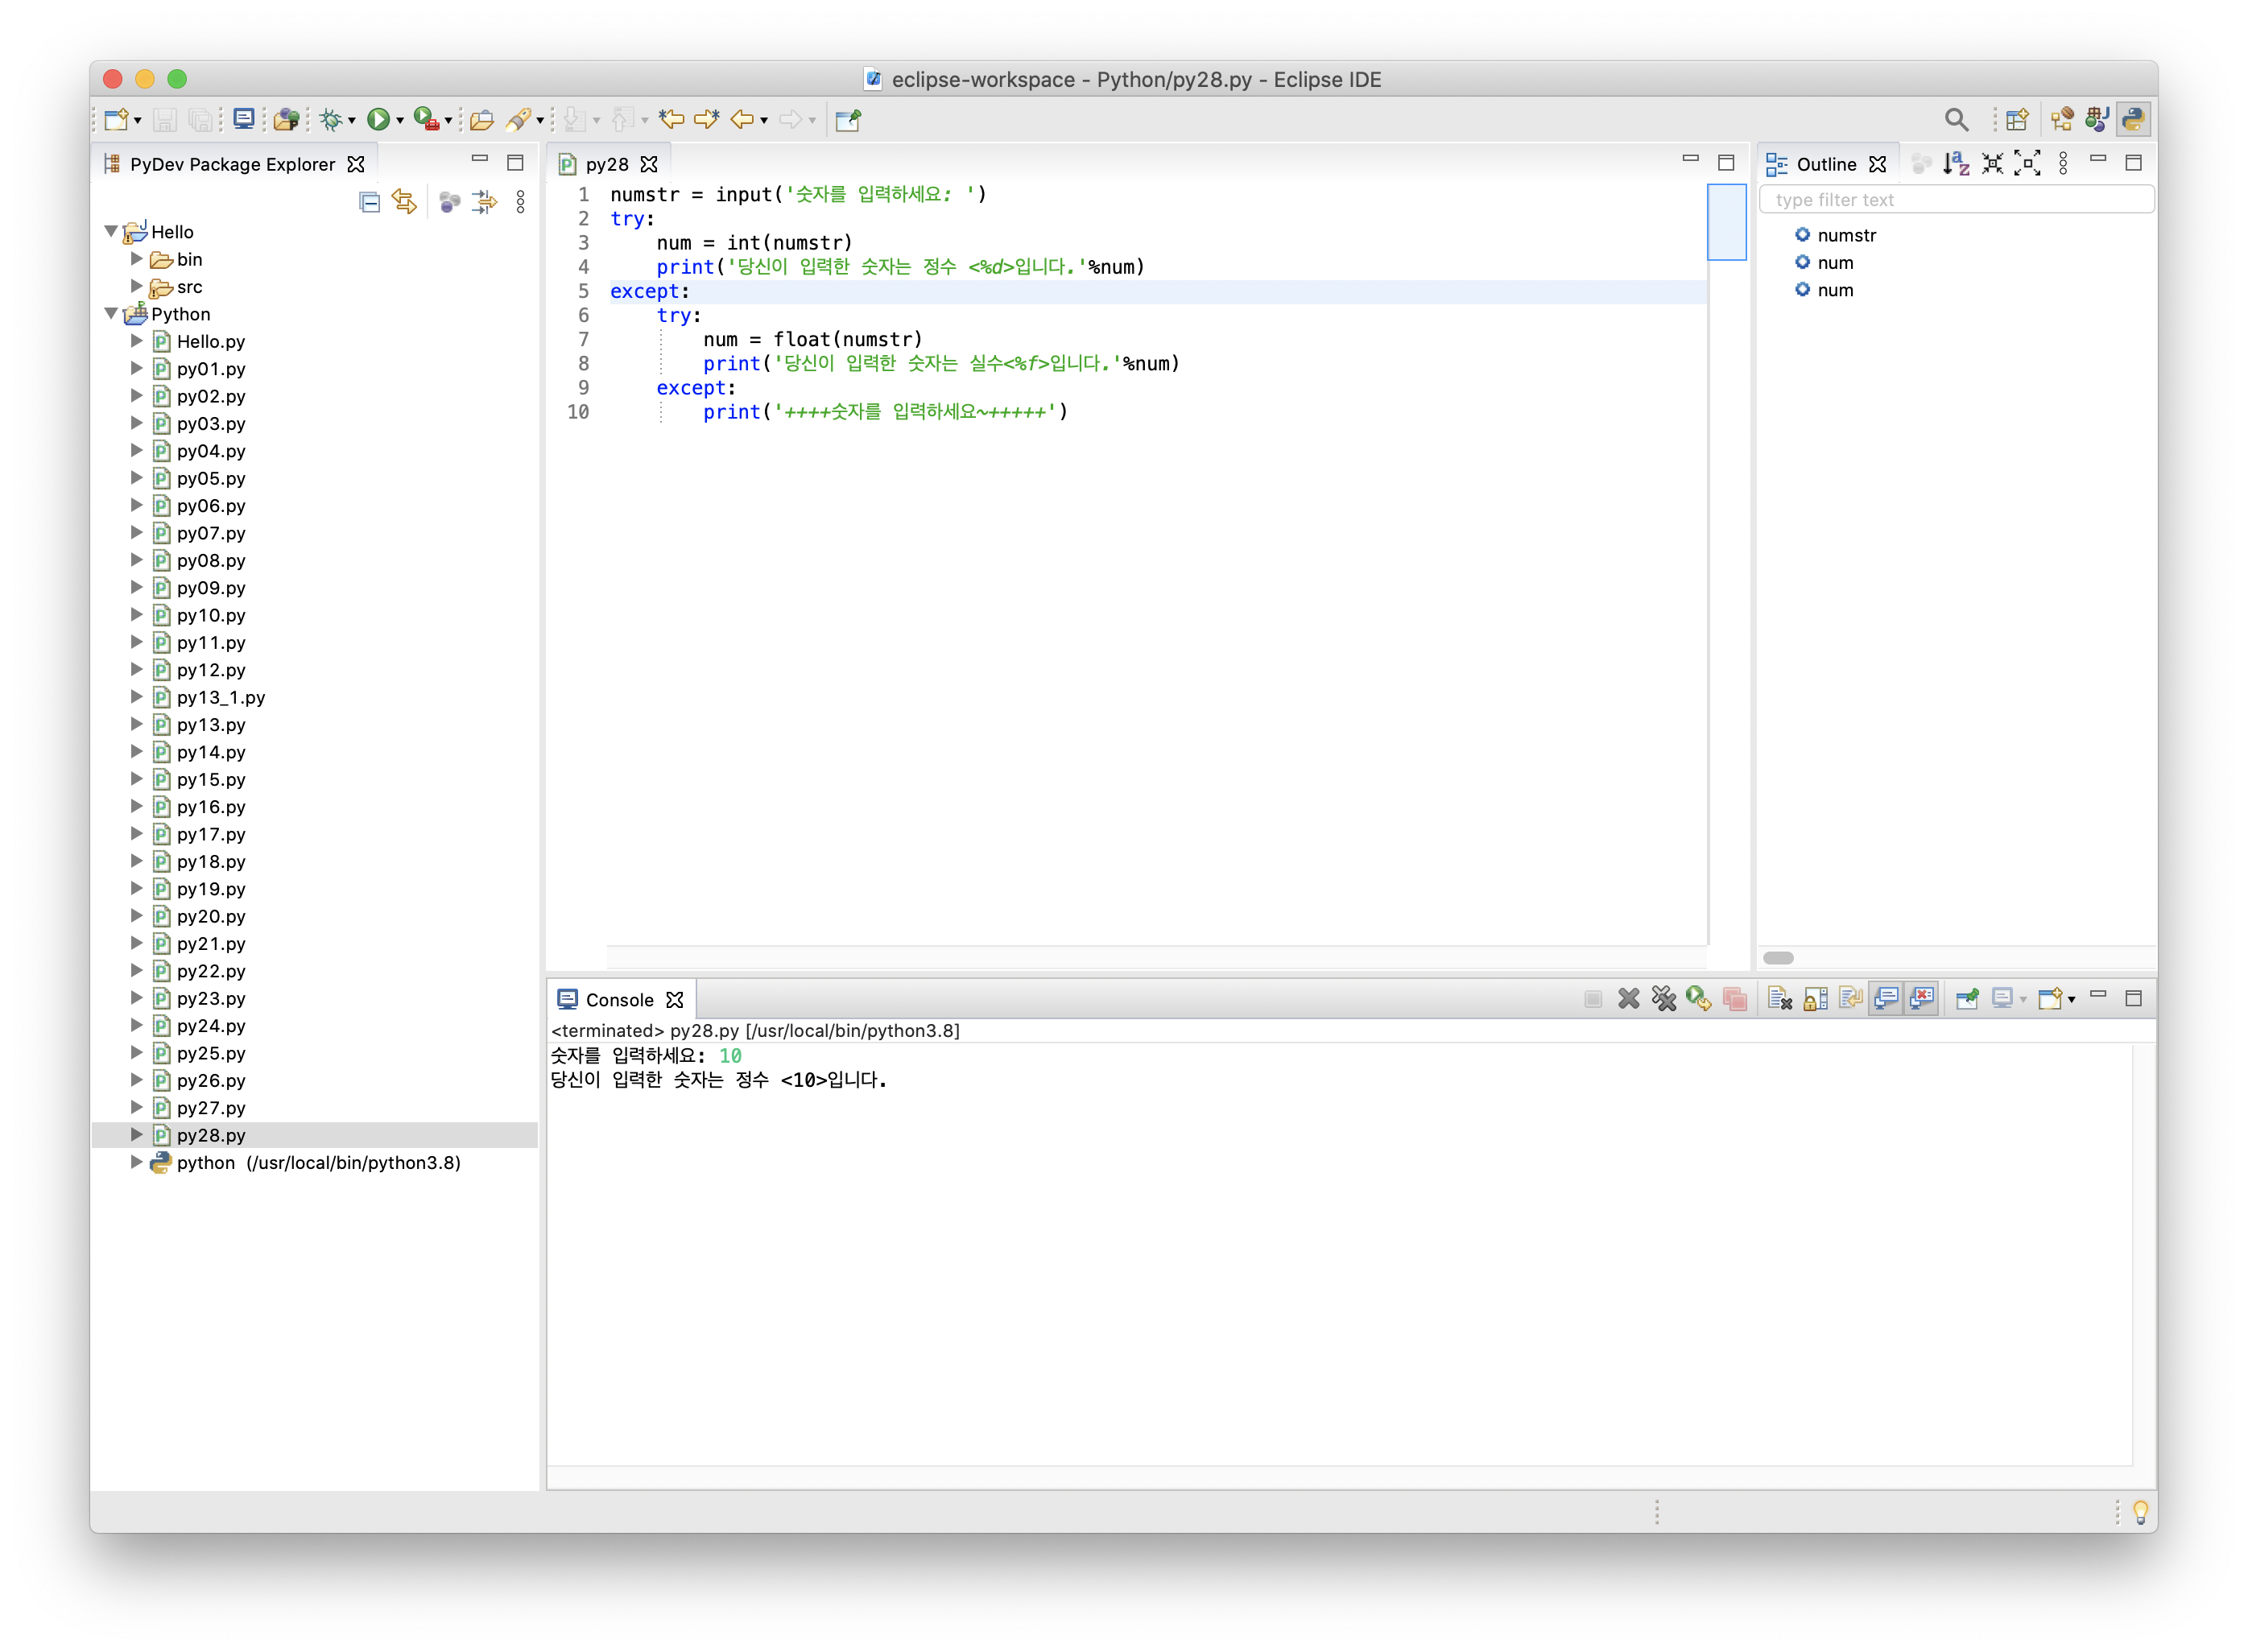This screenshot has width=2248, height=1652.
Task: Start the Debug bug icon
Action: 330,120
